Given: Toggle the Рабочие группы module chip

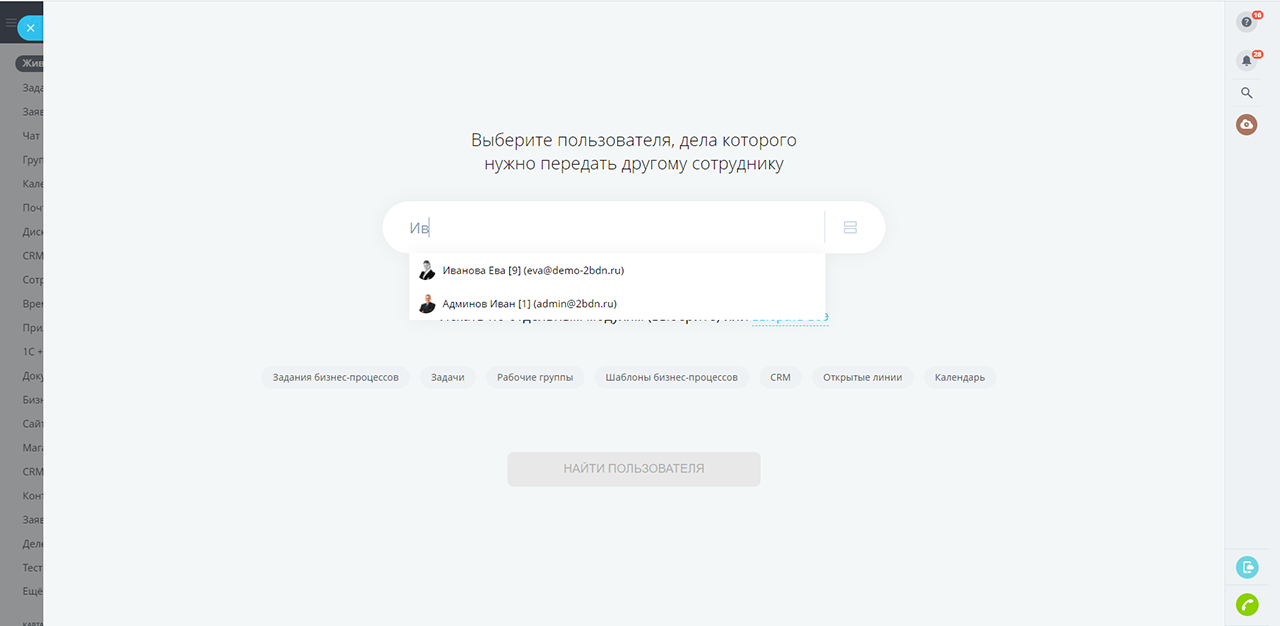Looking at the screenshot, I should pos(535,378).
